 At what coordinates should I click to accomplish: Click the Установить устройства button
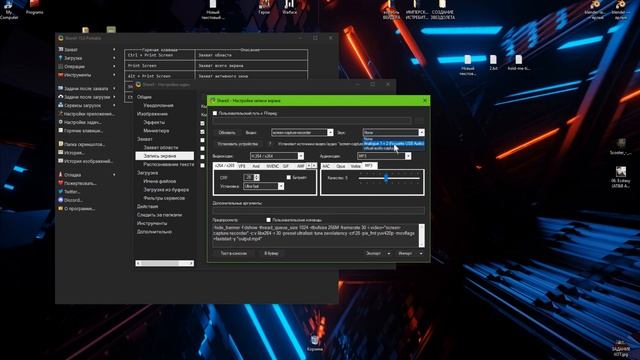click(x=238, y=144)
